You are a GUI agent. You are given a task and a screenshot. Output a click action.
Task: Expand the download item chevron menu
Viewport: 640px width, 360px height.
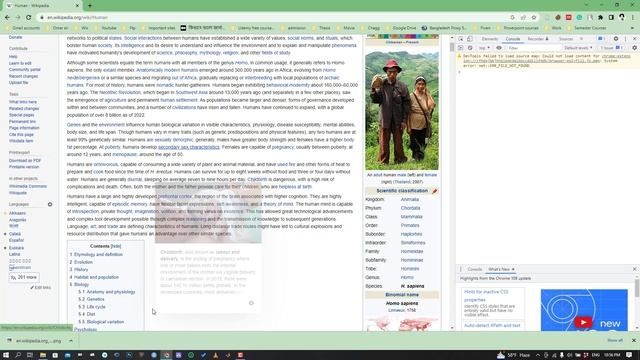[x=71, y=340]
